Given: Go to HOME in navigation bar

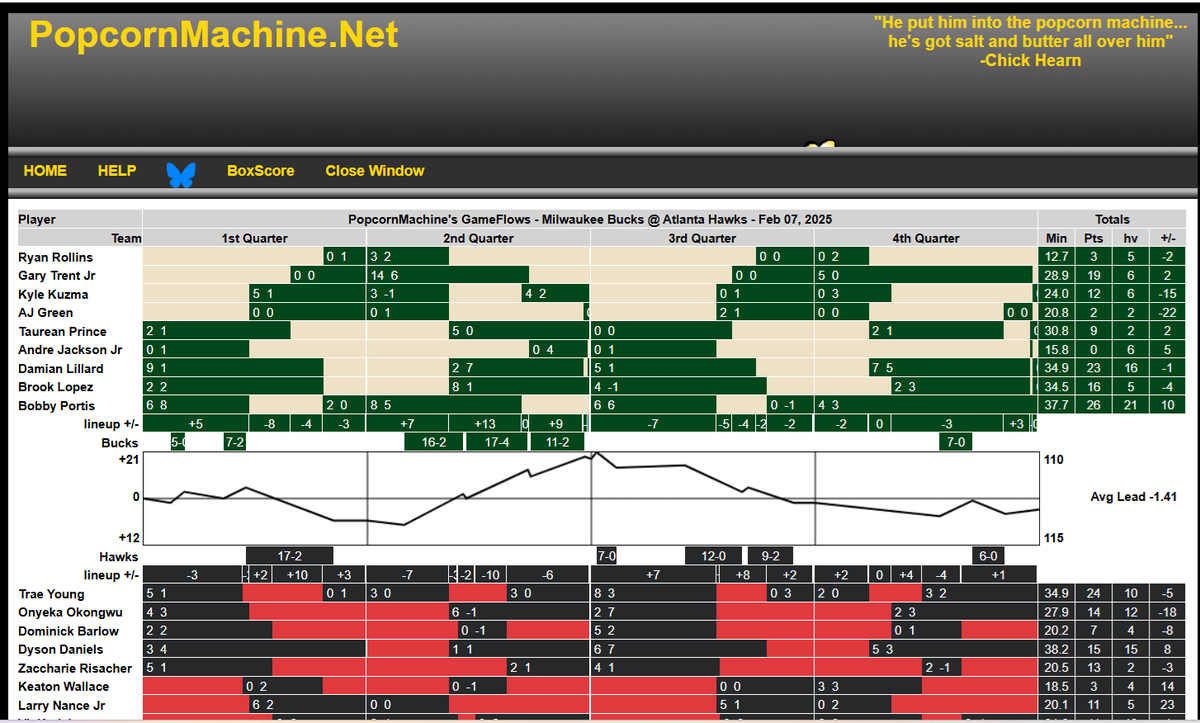Looking at the screenshot, I should (45, 171).
